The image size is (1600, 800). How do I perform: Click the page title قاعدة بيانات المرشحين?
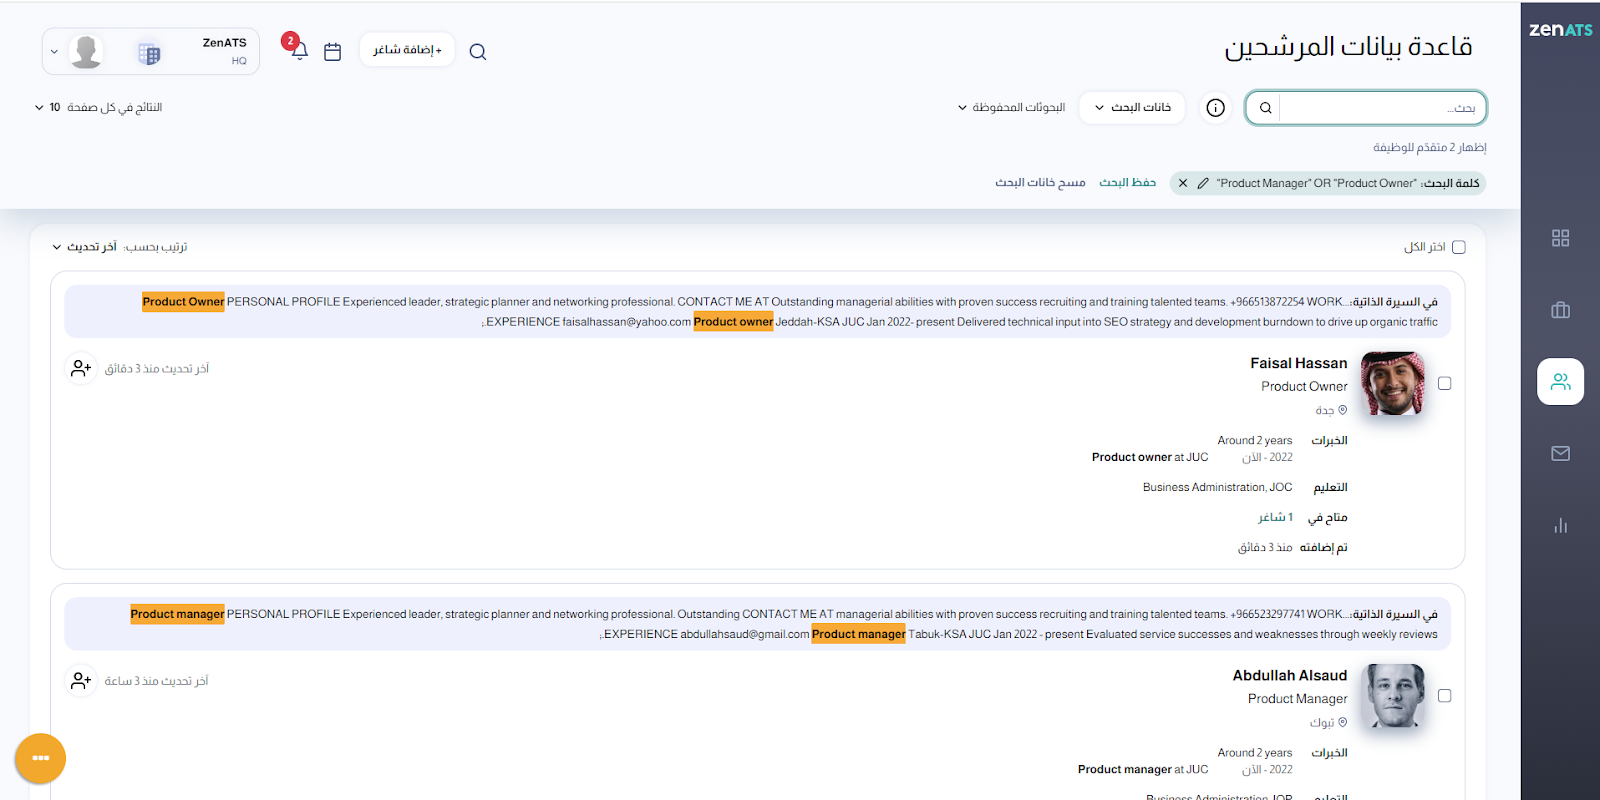pos(1348,47)
